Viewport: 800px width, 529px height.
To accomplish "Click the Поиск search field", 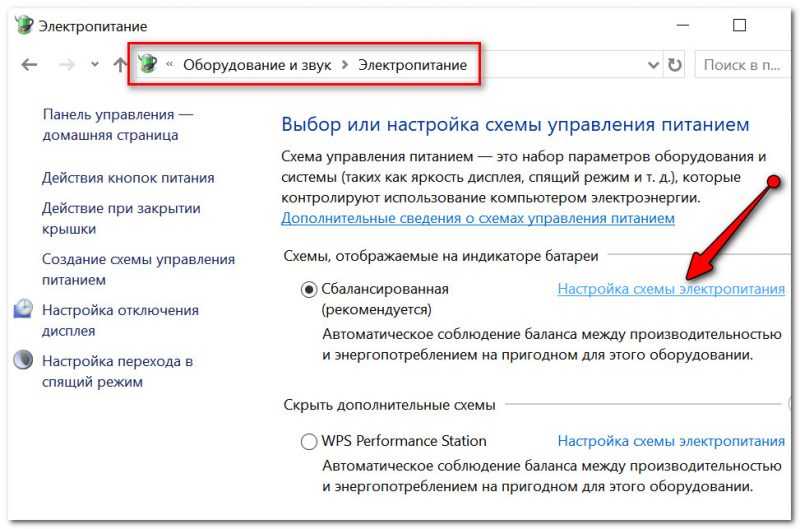I will [x=743, y=65].
